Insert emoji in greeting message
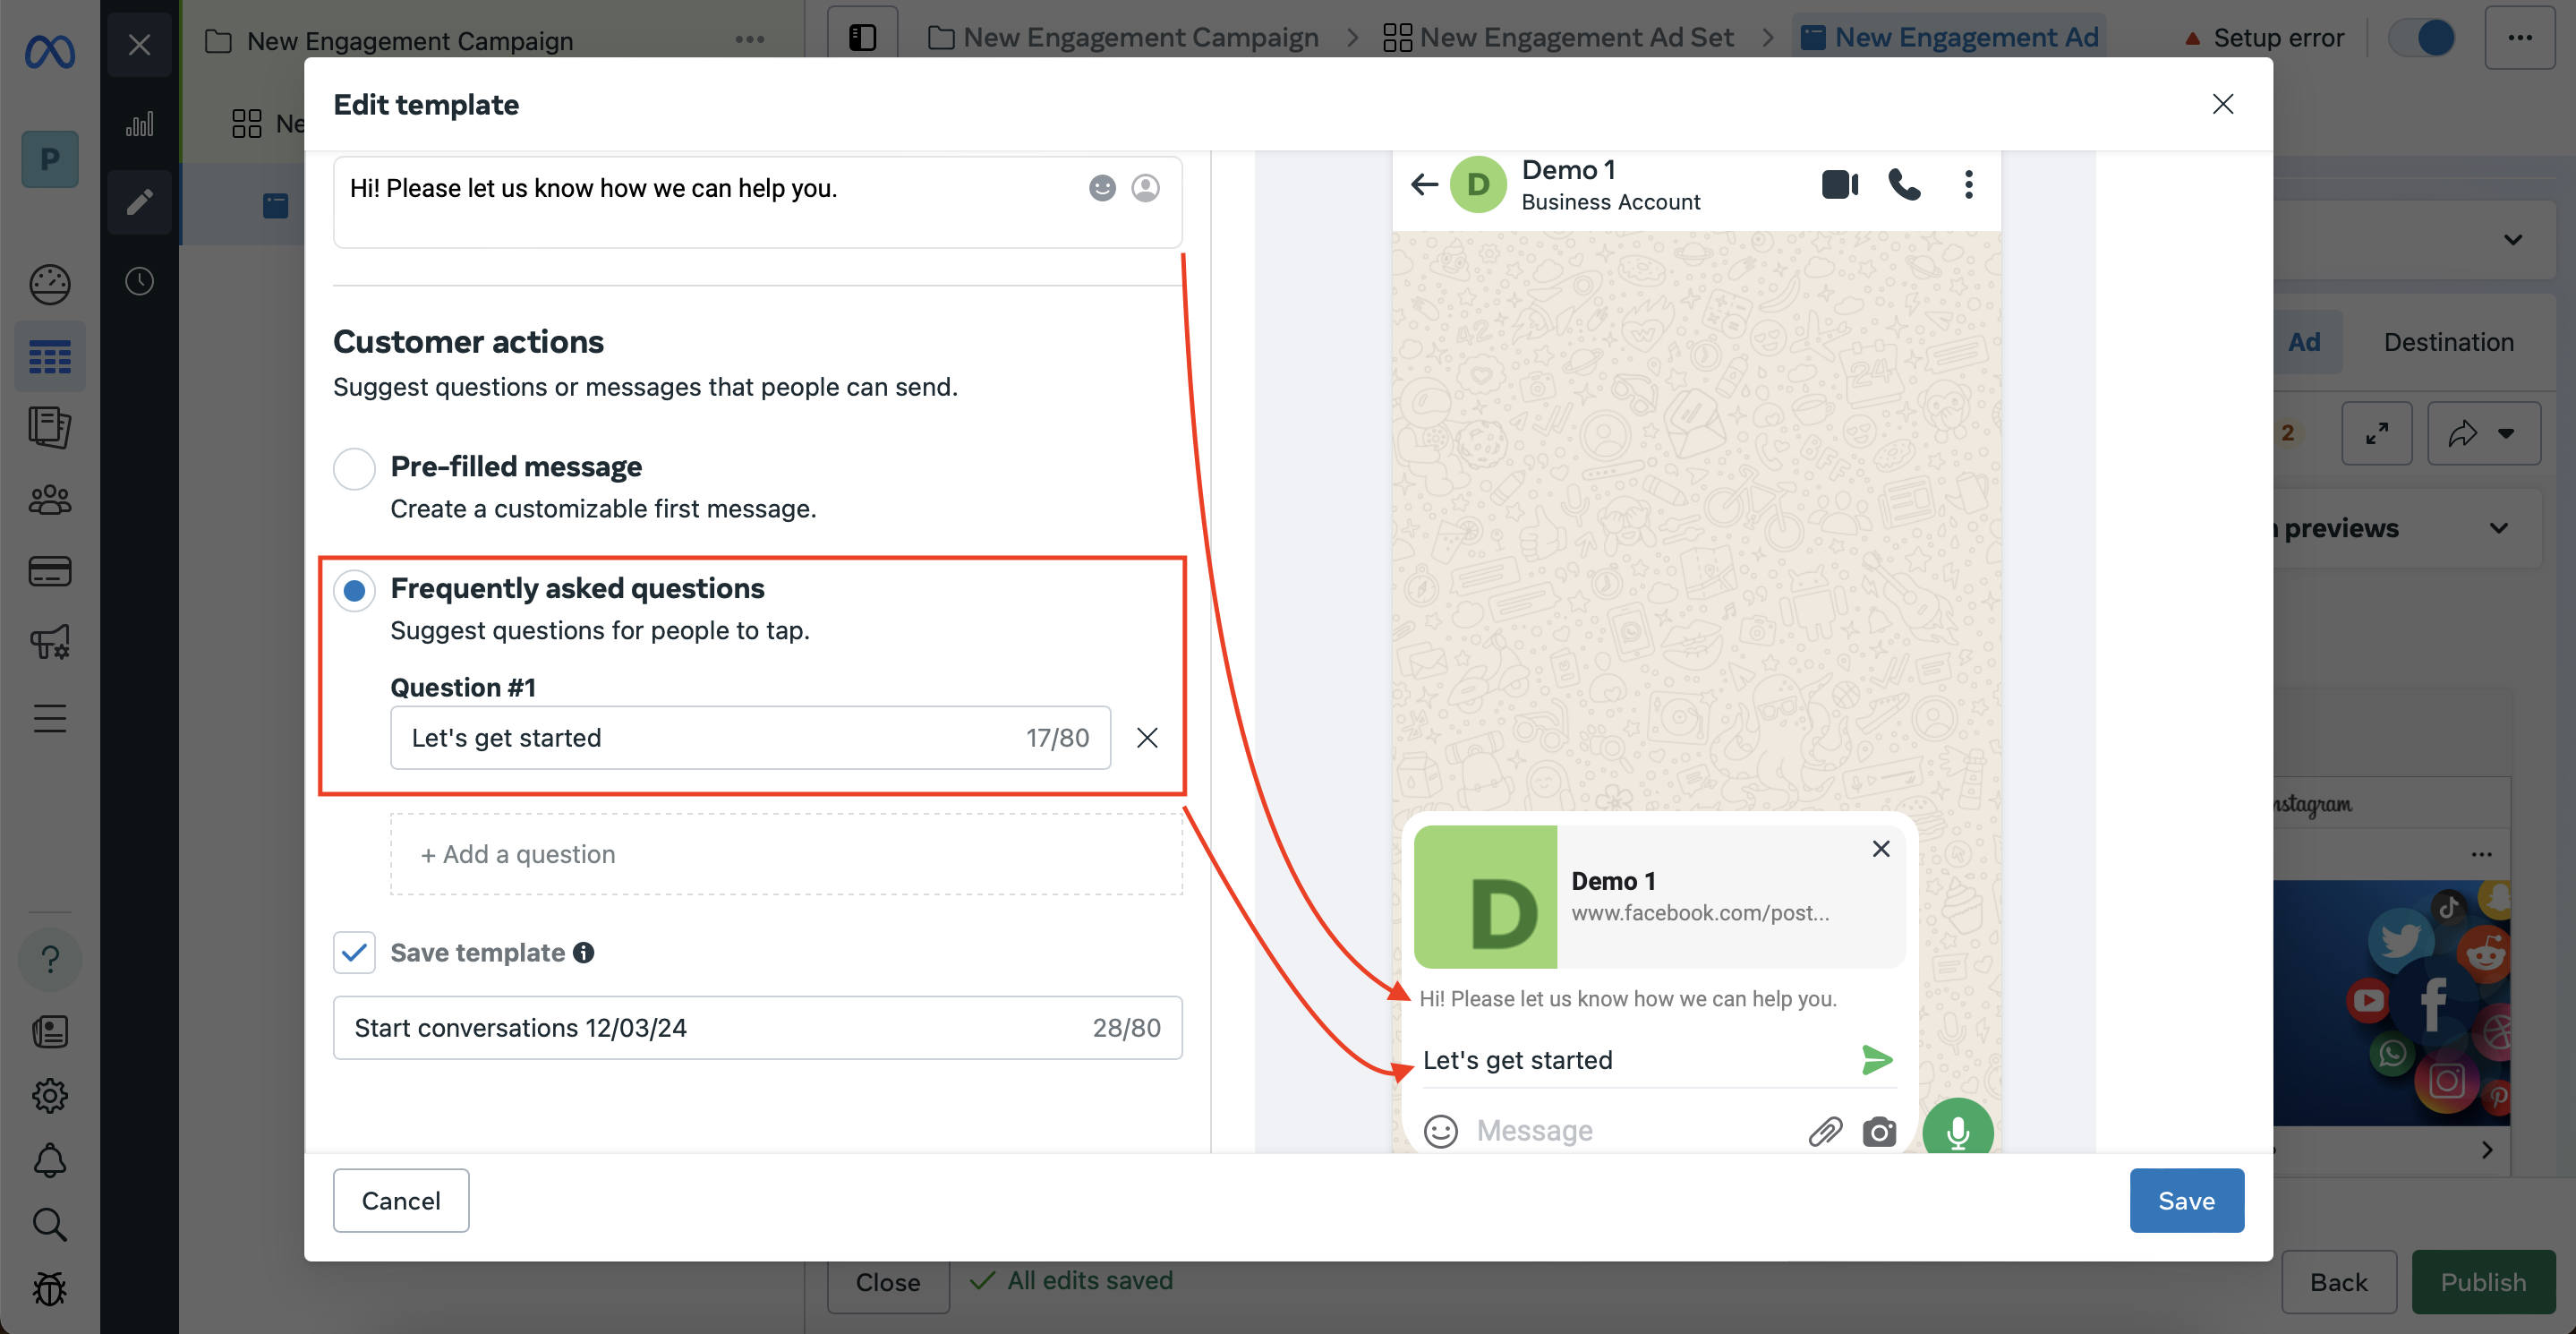Screen dimensions: 2576x1334 [x=1102, y=188]
